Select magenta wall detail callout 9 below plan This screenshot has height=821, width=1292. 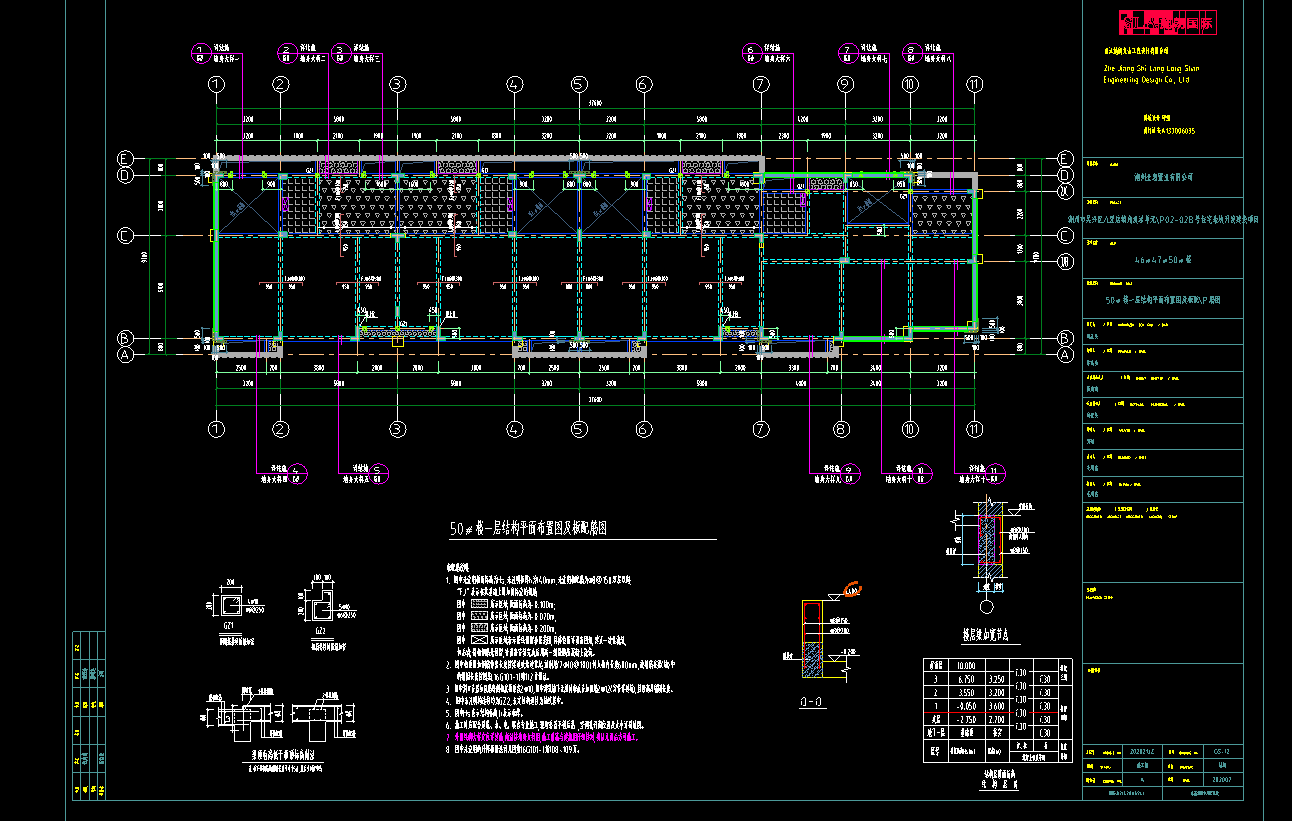(x=850, y=472)
